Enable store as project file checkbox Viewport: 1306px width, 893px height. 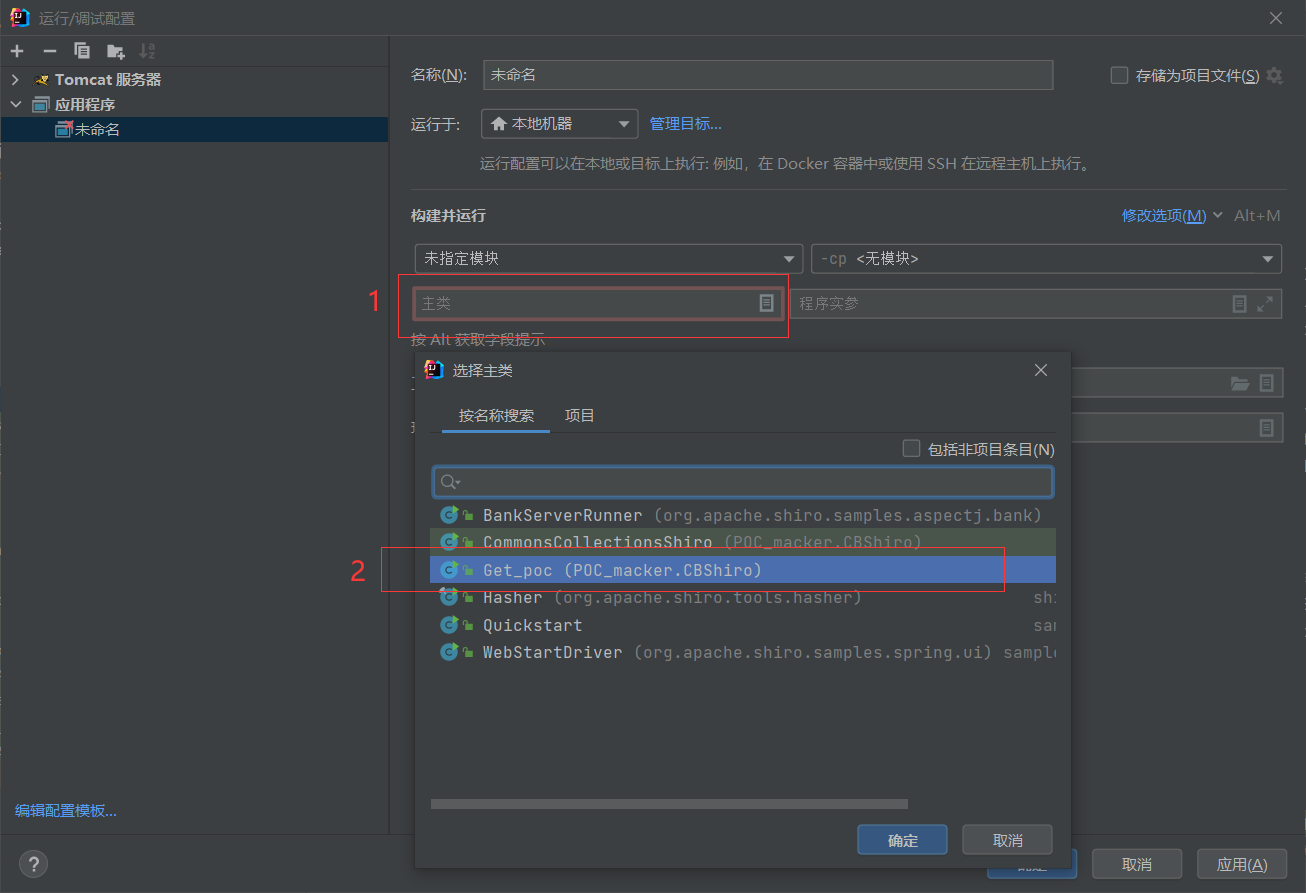1120,75
